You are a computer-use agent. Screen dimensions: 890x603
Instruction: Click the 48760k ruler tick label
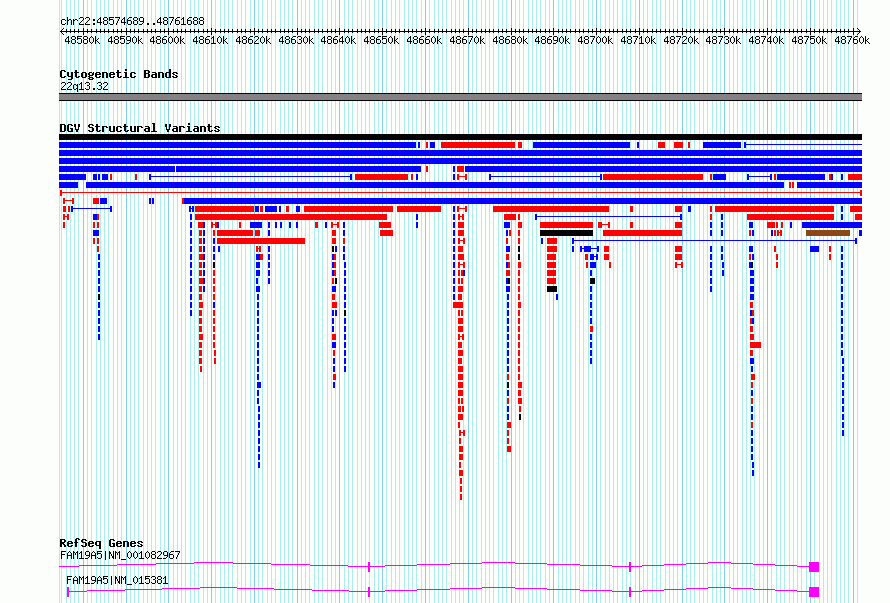(852, 40)
